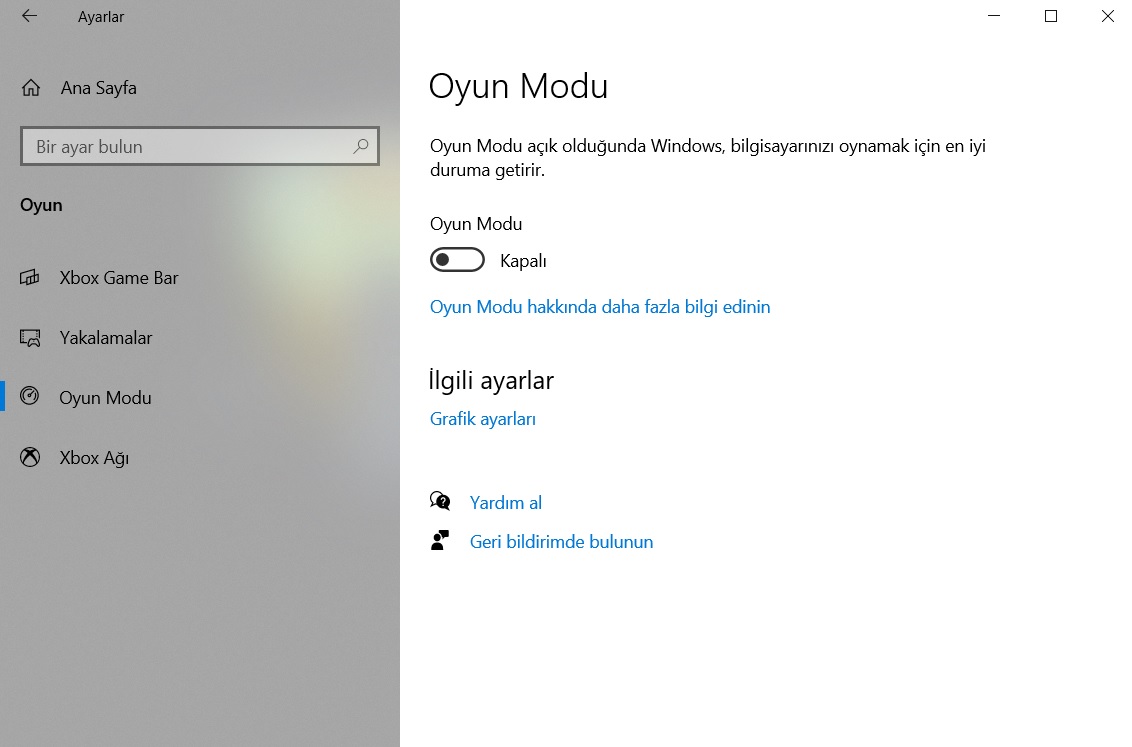Click the Oyun Modu gauge icon in sidebar

point(30,397)
